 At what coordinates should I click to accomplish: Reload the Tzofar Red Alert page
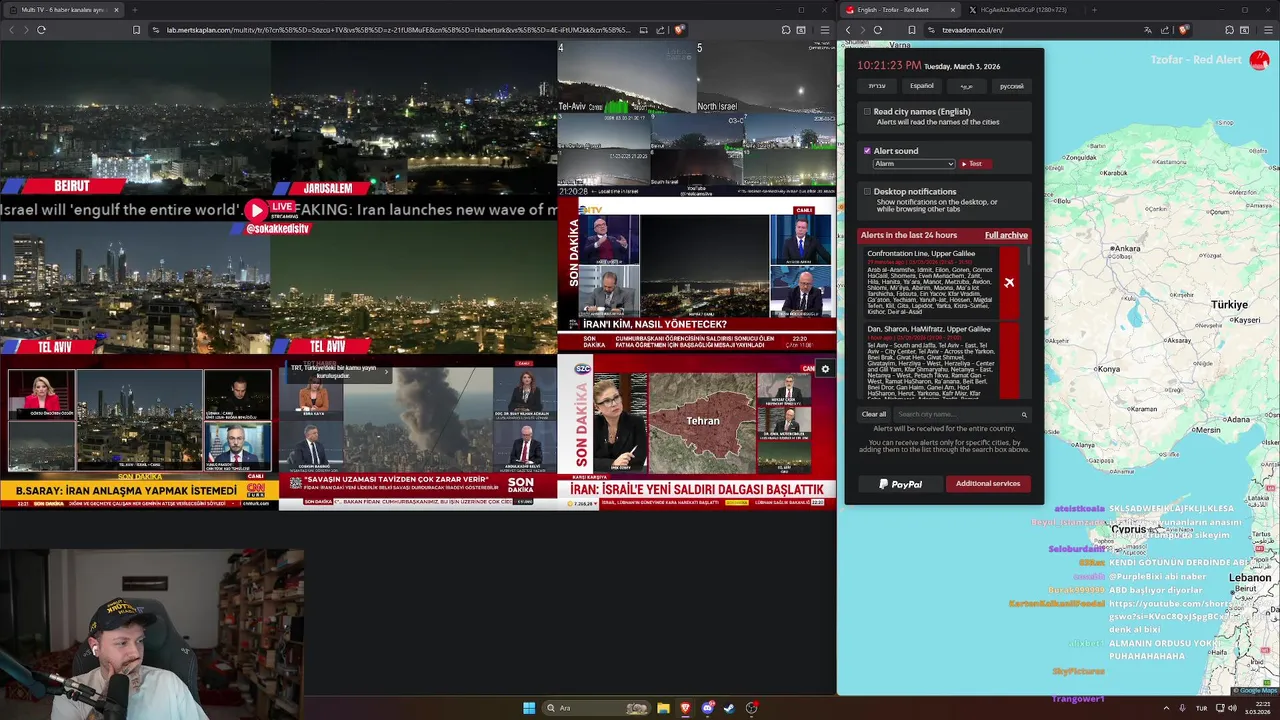(878, 30)
